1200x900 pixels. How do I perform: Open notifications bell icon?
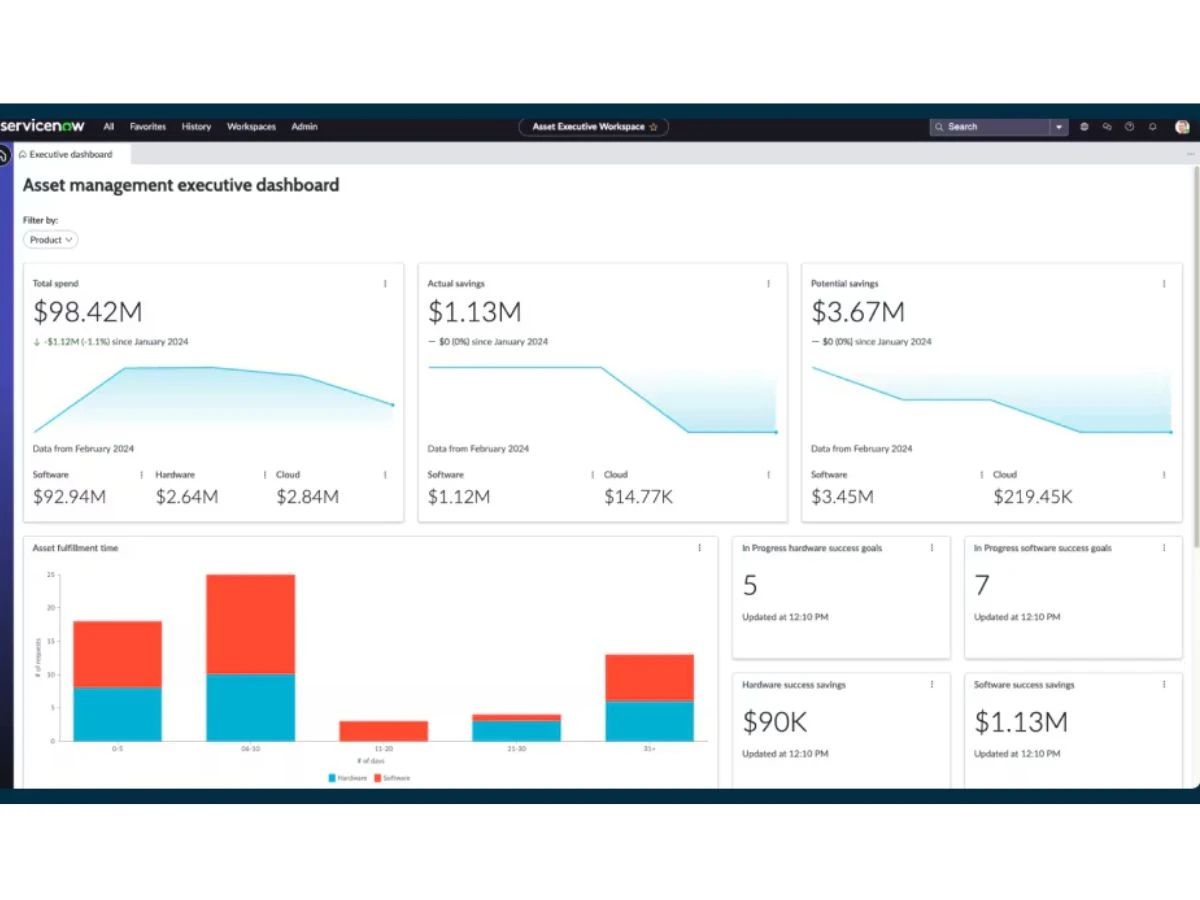[1153, 127]
